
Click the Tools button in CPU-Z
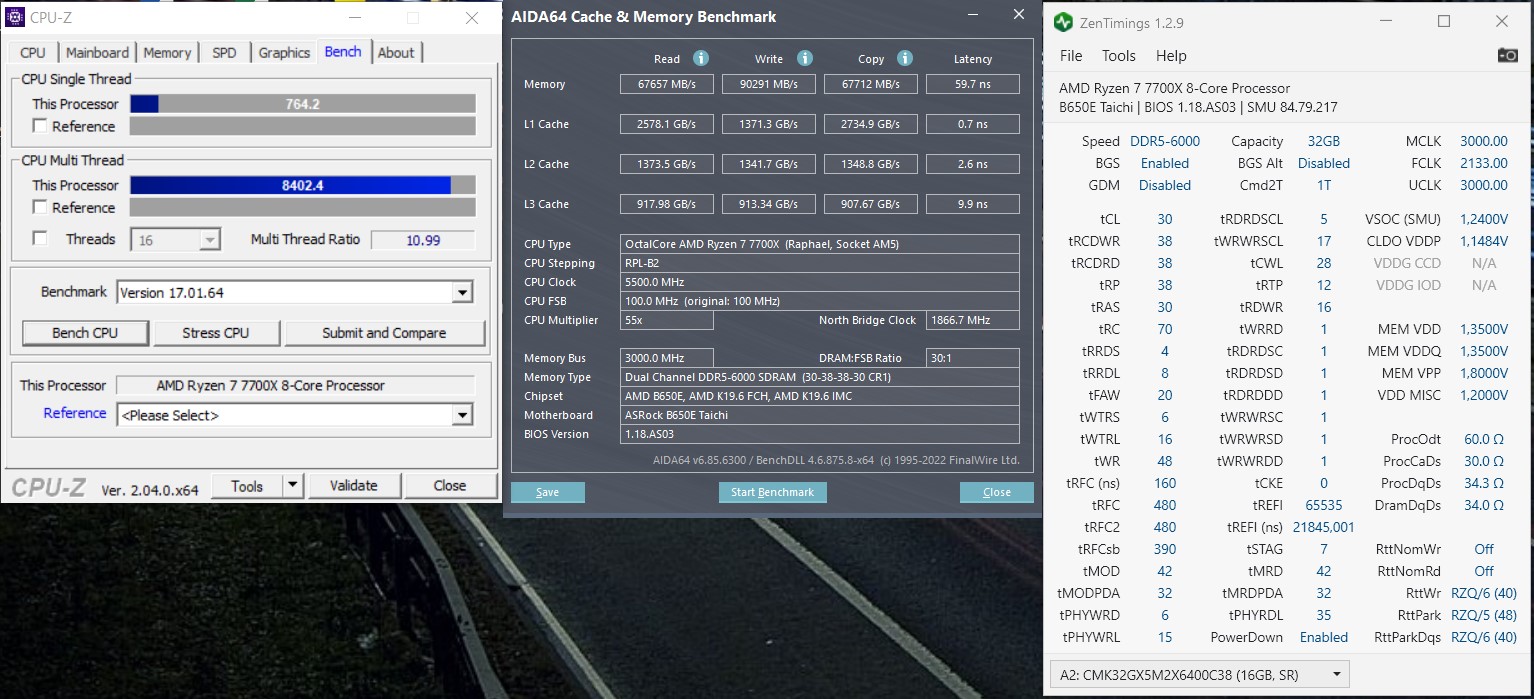247,486
